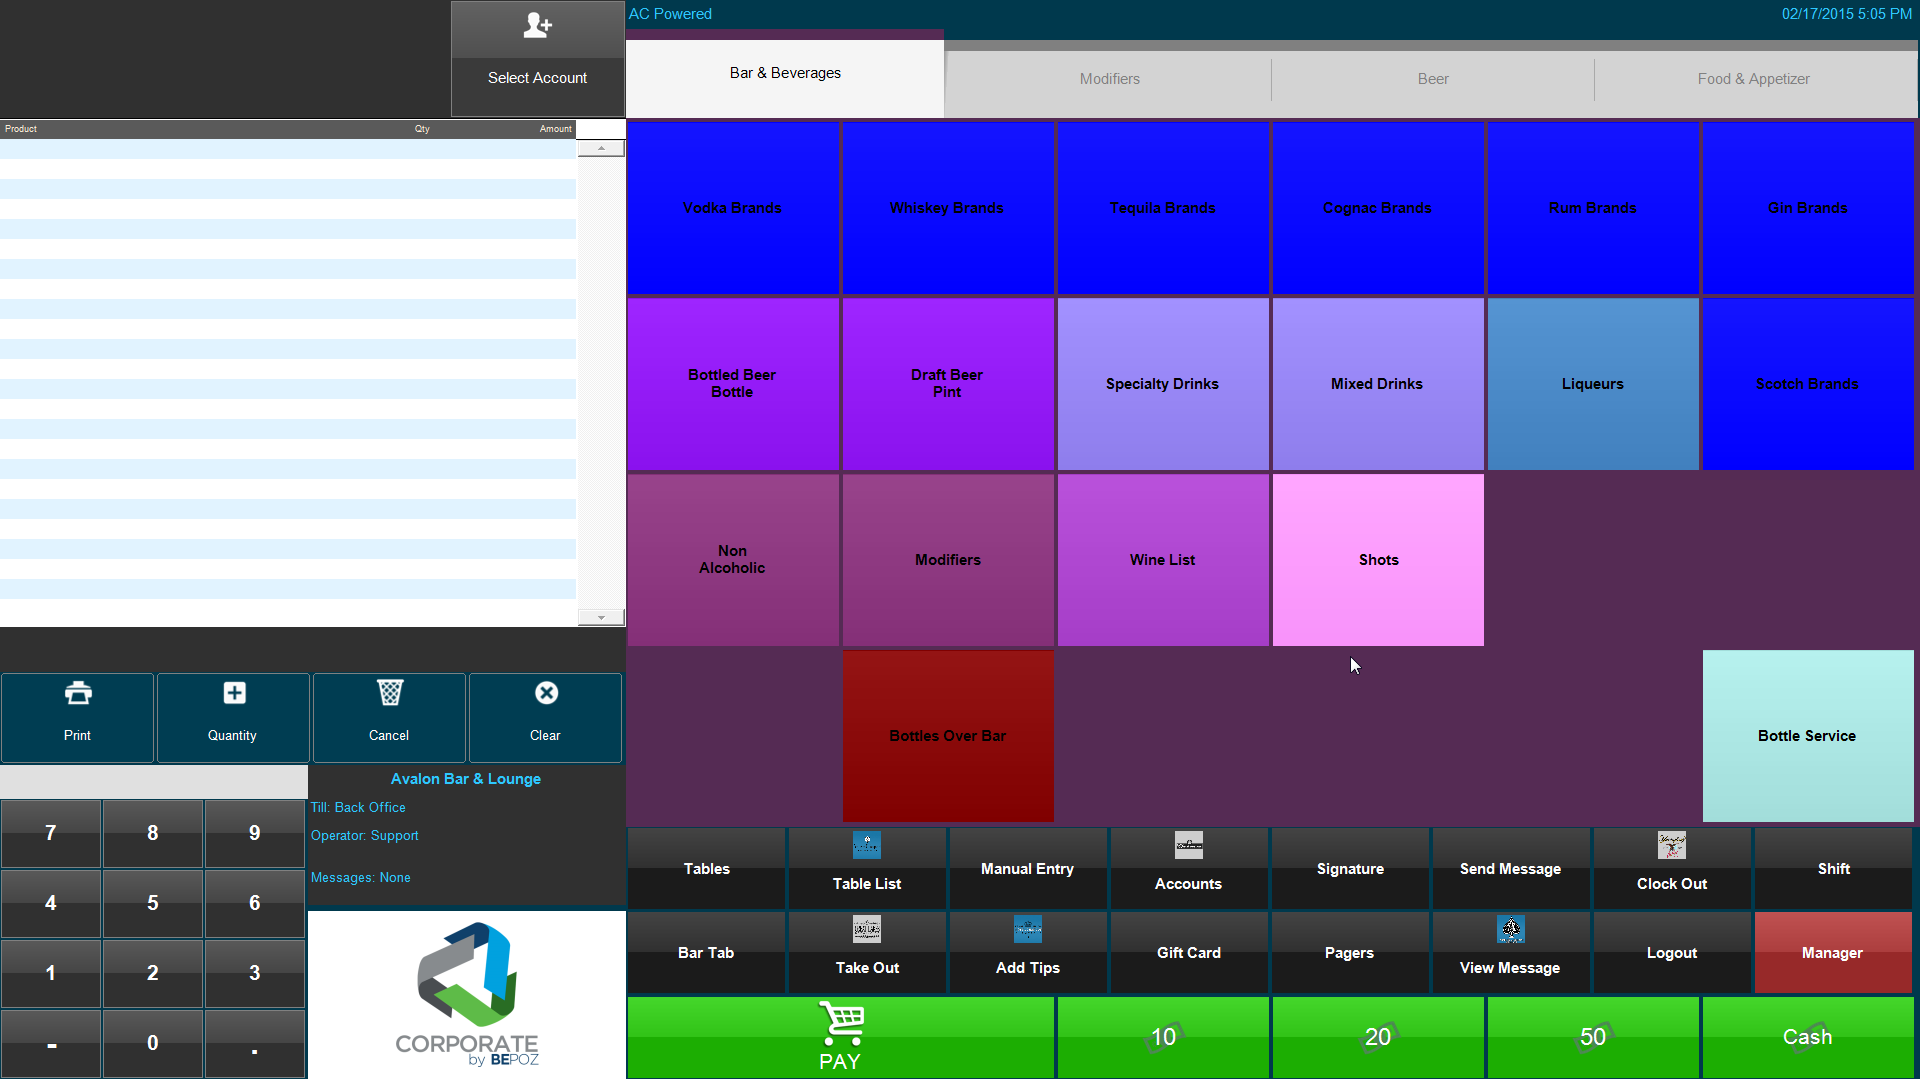
Task: Open Accounts icon button
Action: [1188, 846]
